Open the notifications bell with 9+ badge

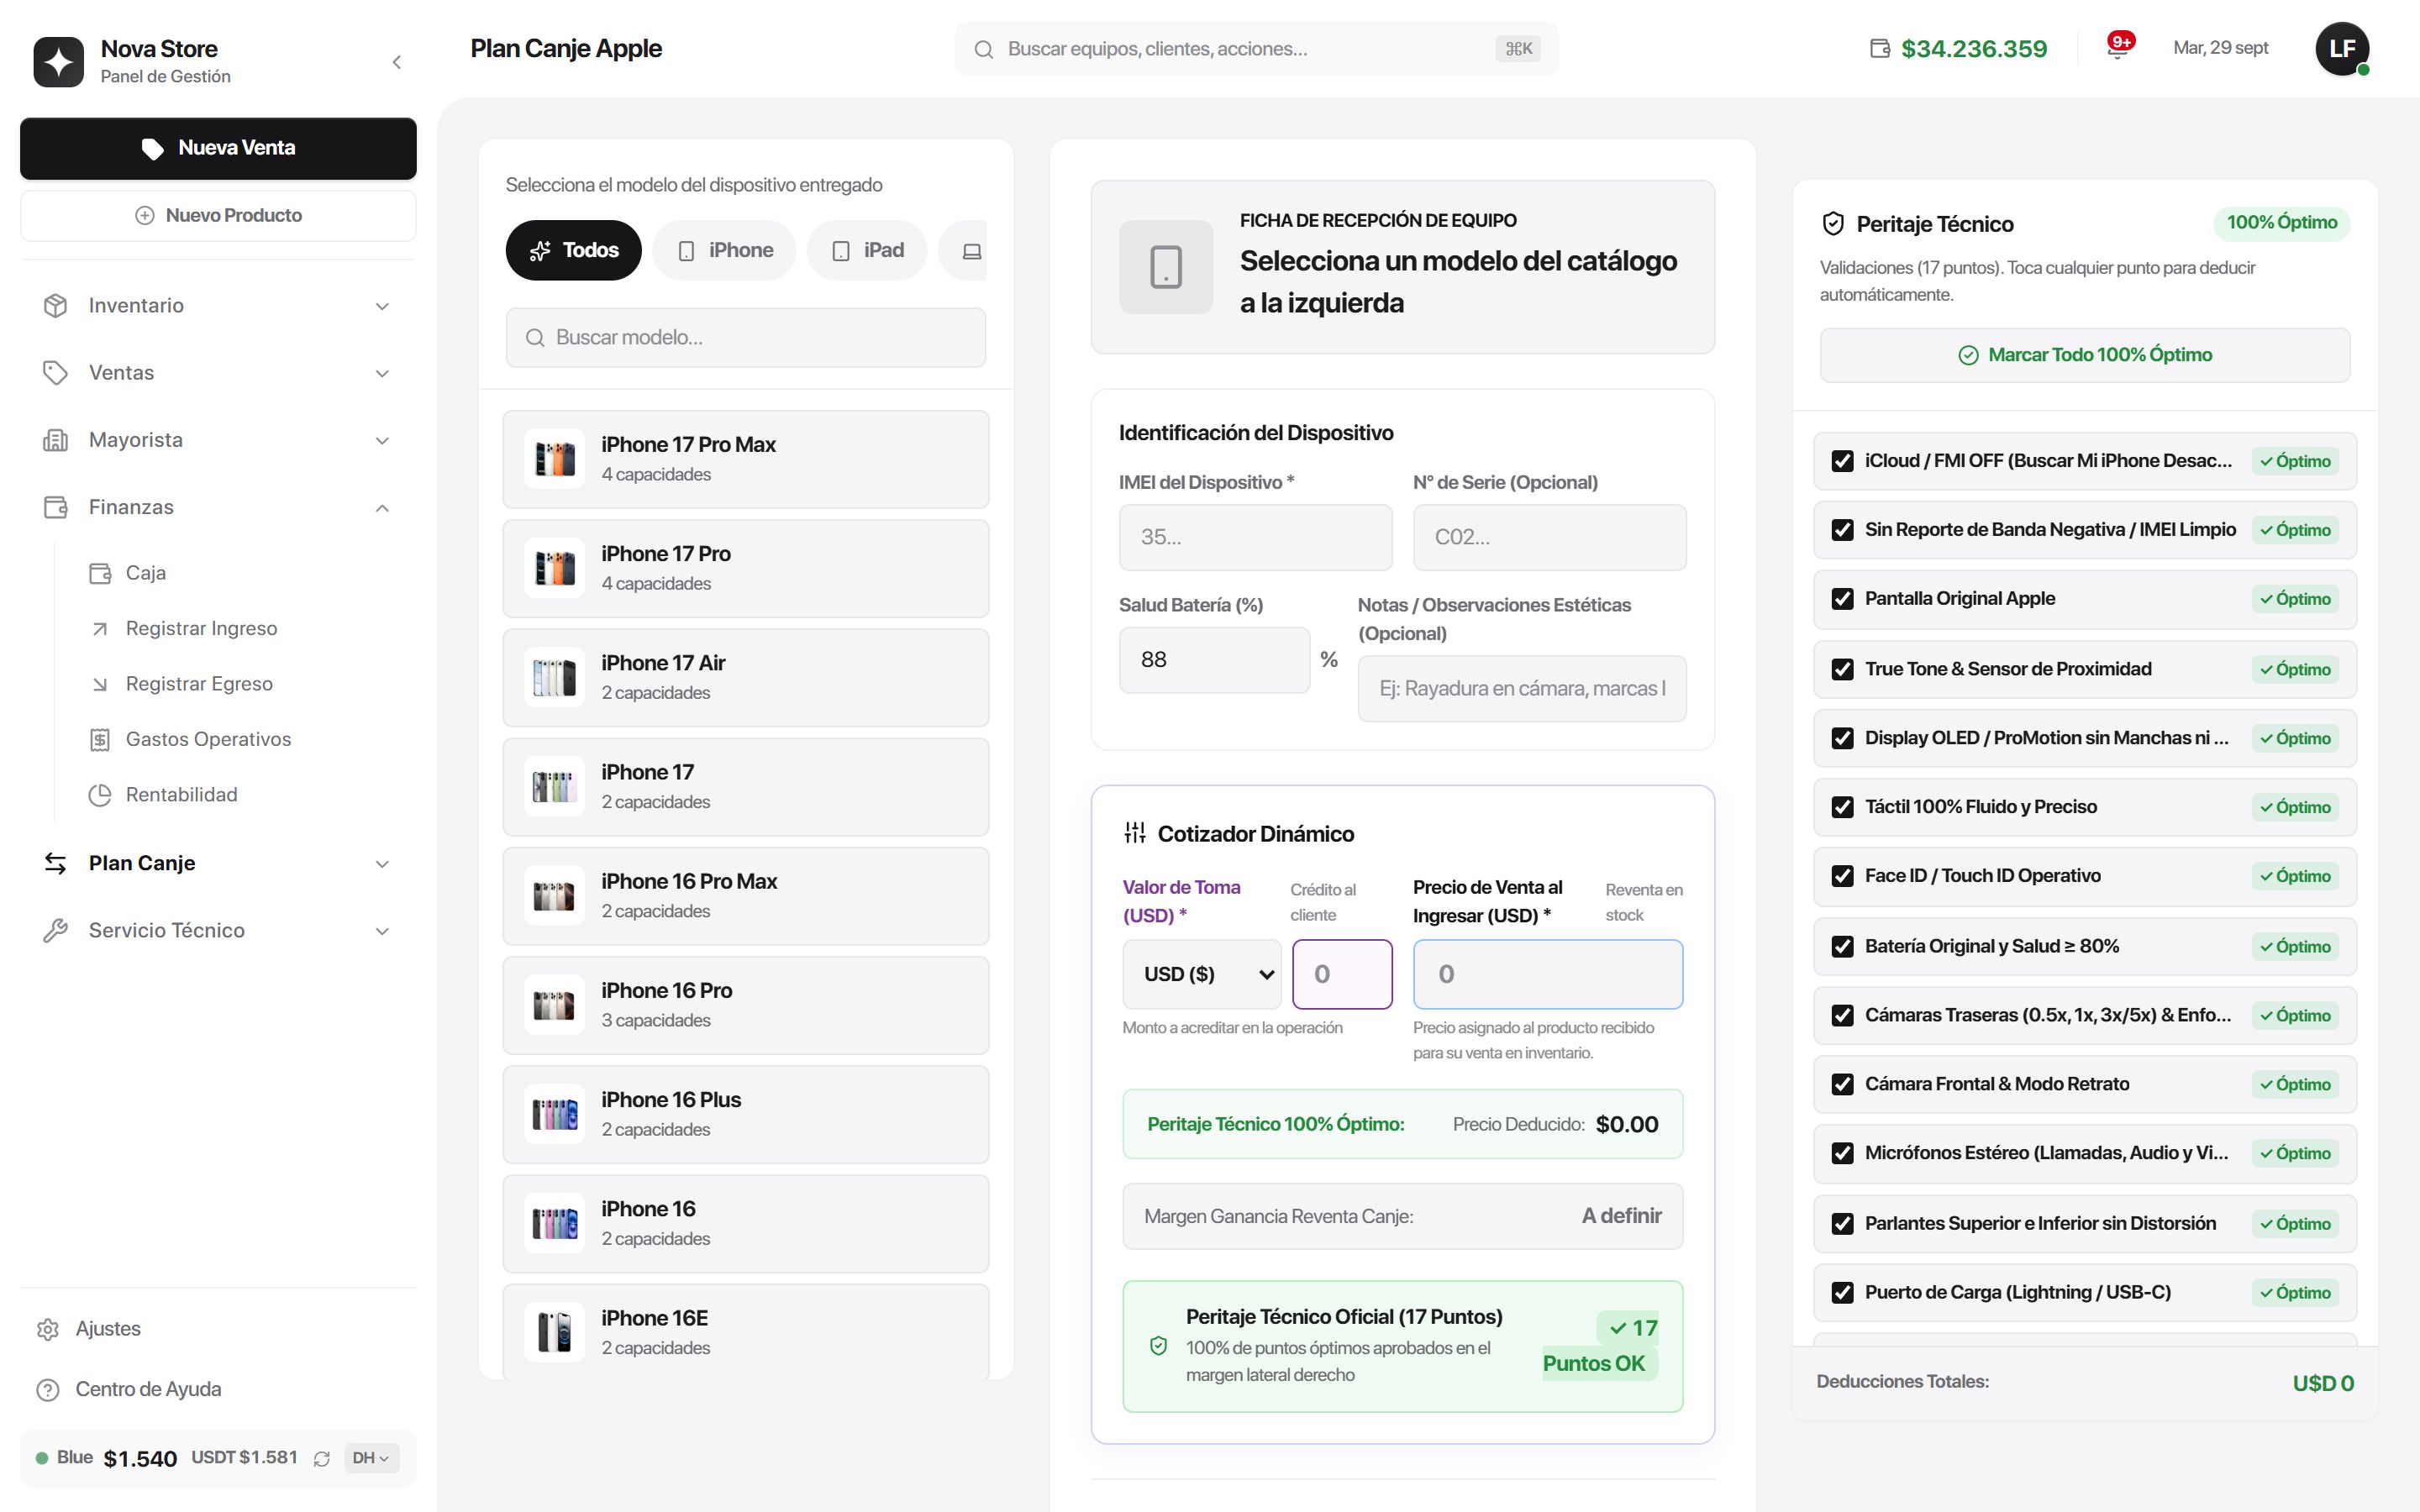point(2117,47)
